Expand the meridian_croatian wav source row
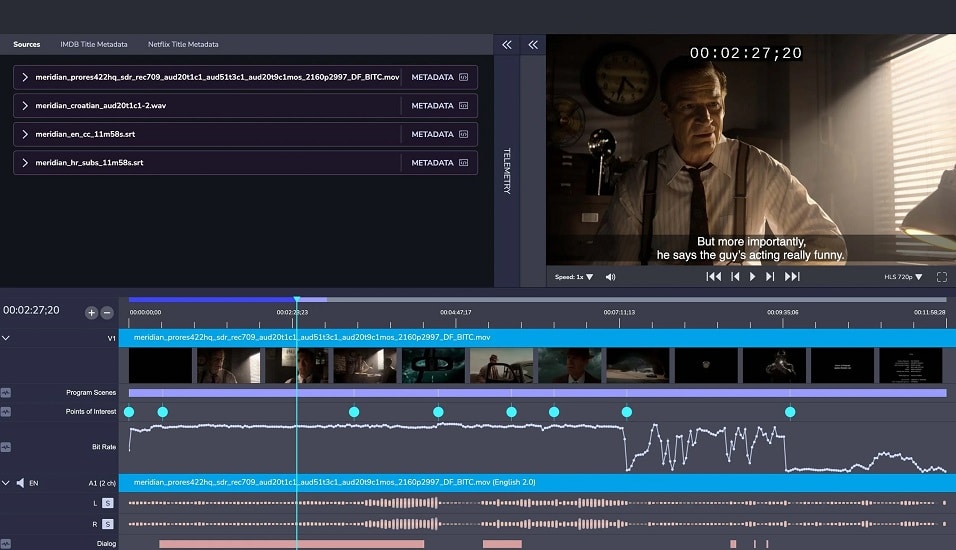956x550 pixels. coord(25,106)
